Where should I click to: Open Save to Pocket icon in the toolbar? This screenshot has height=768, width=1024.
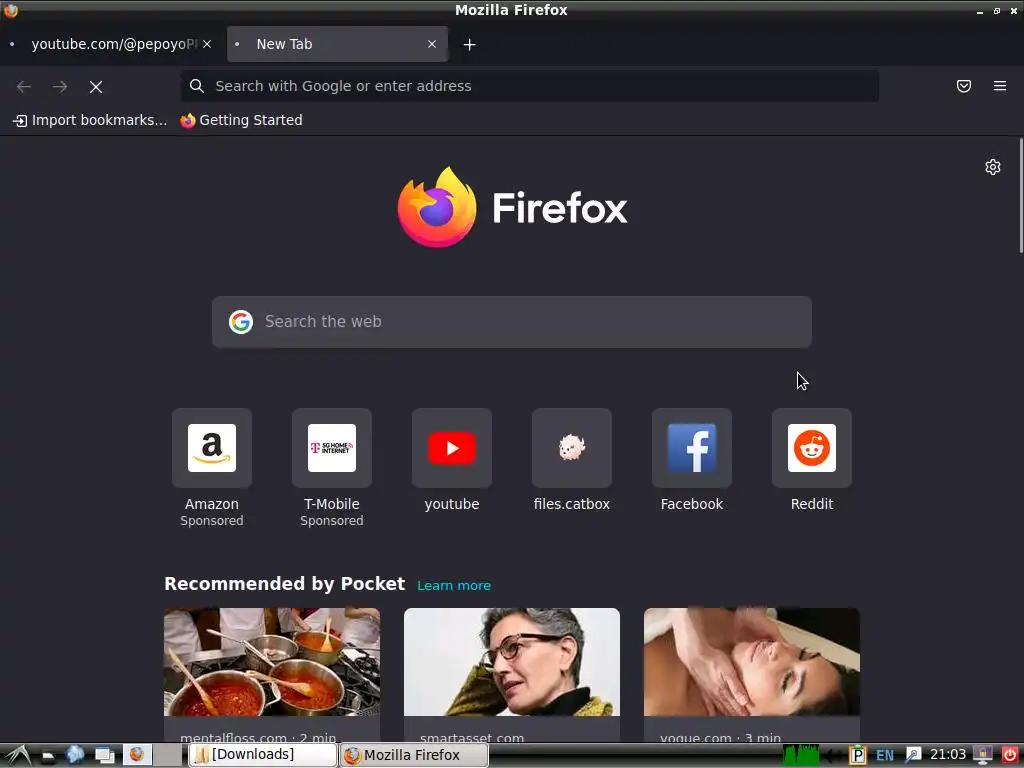pos(963,86)
